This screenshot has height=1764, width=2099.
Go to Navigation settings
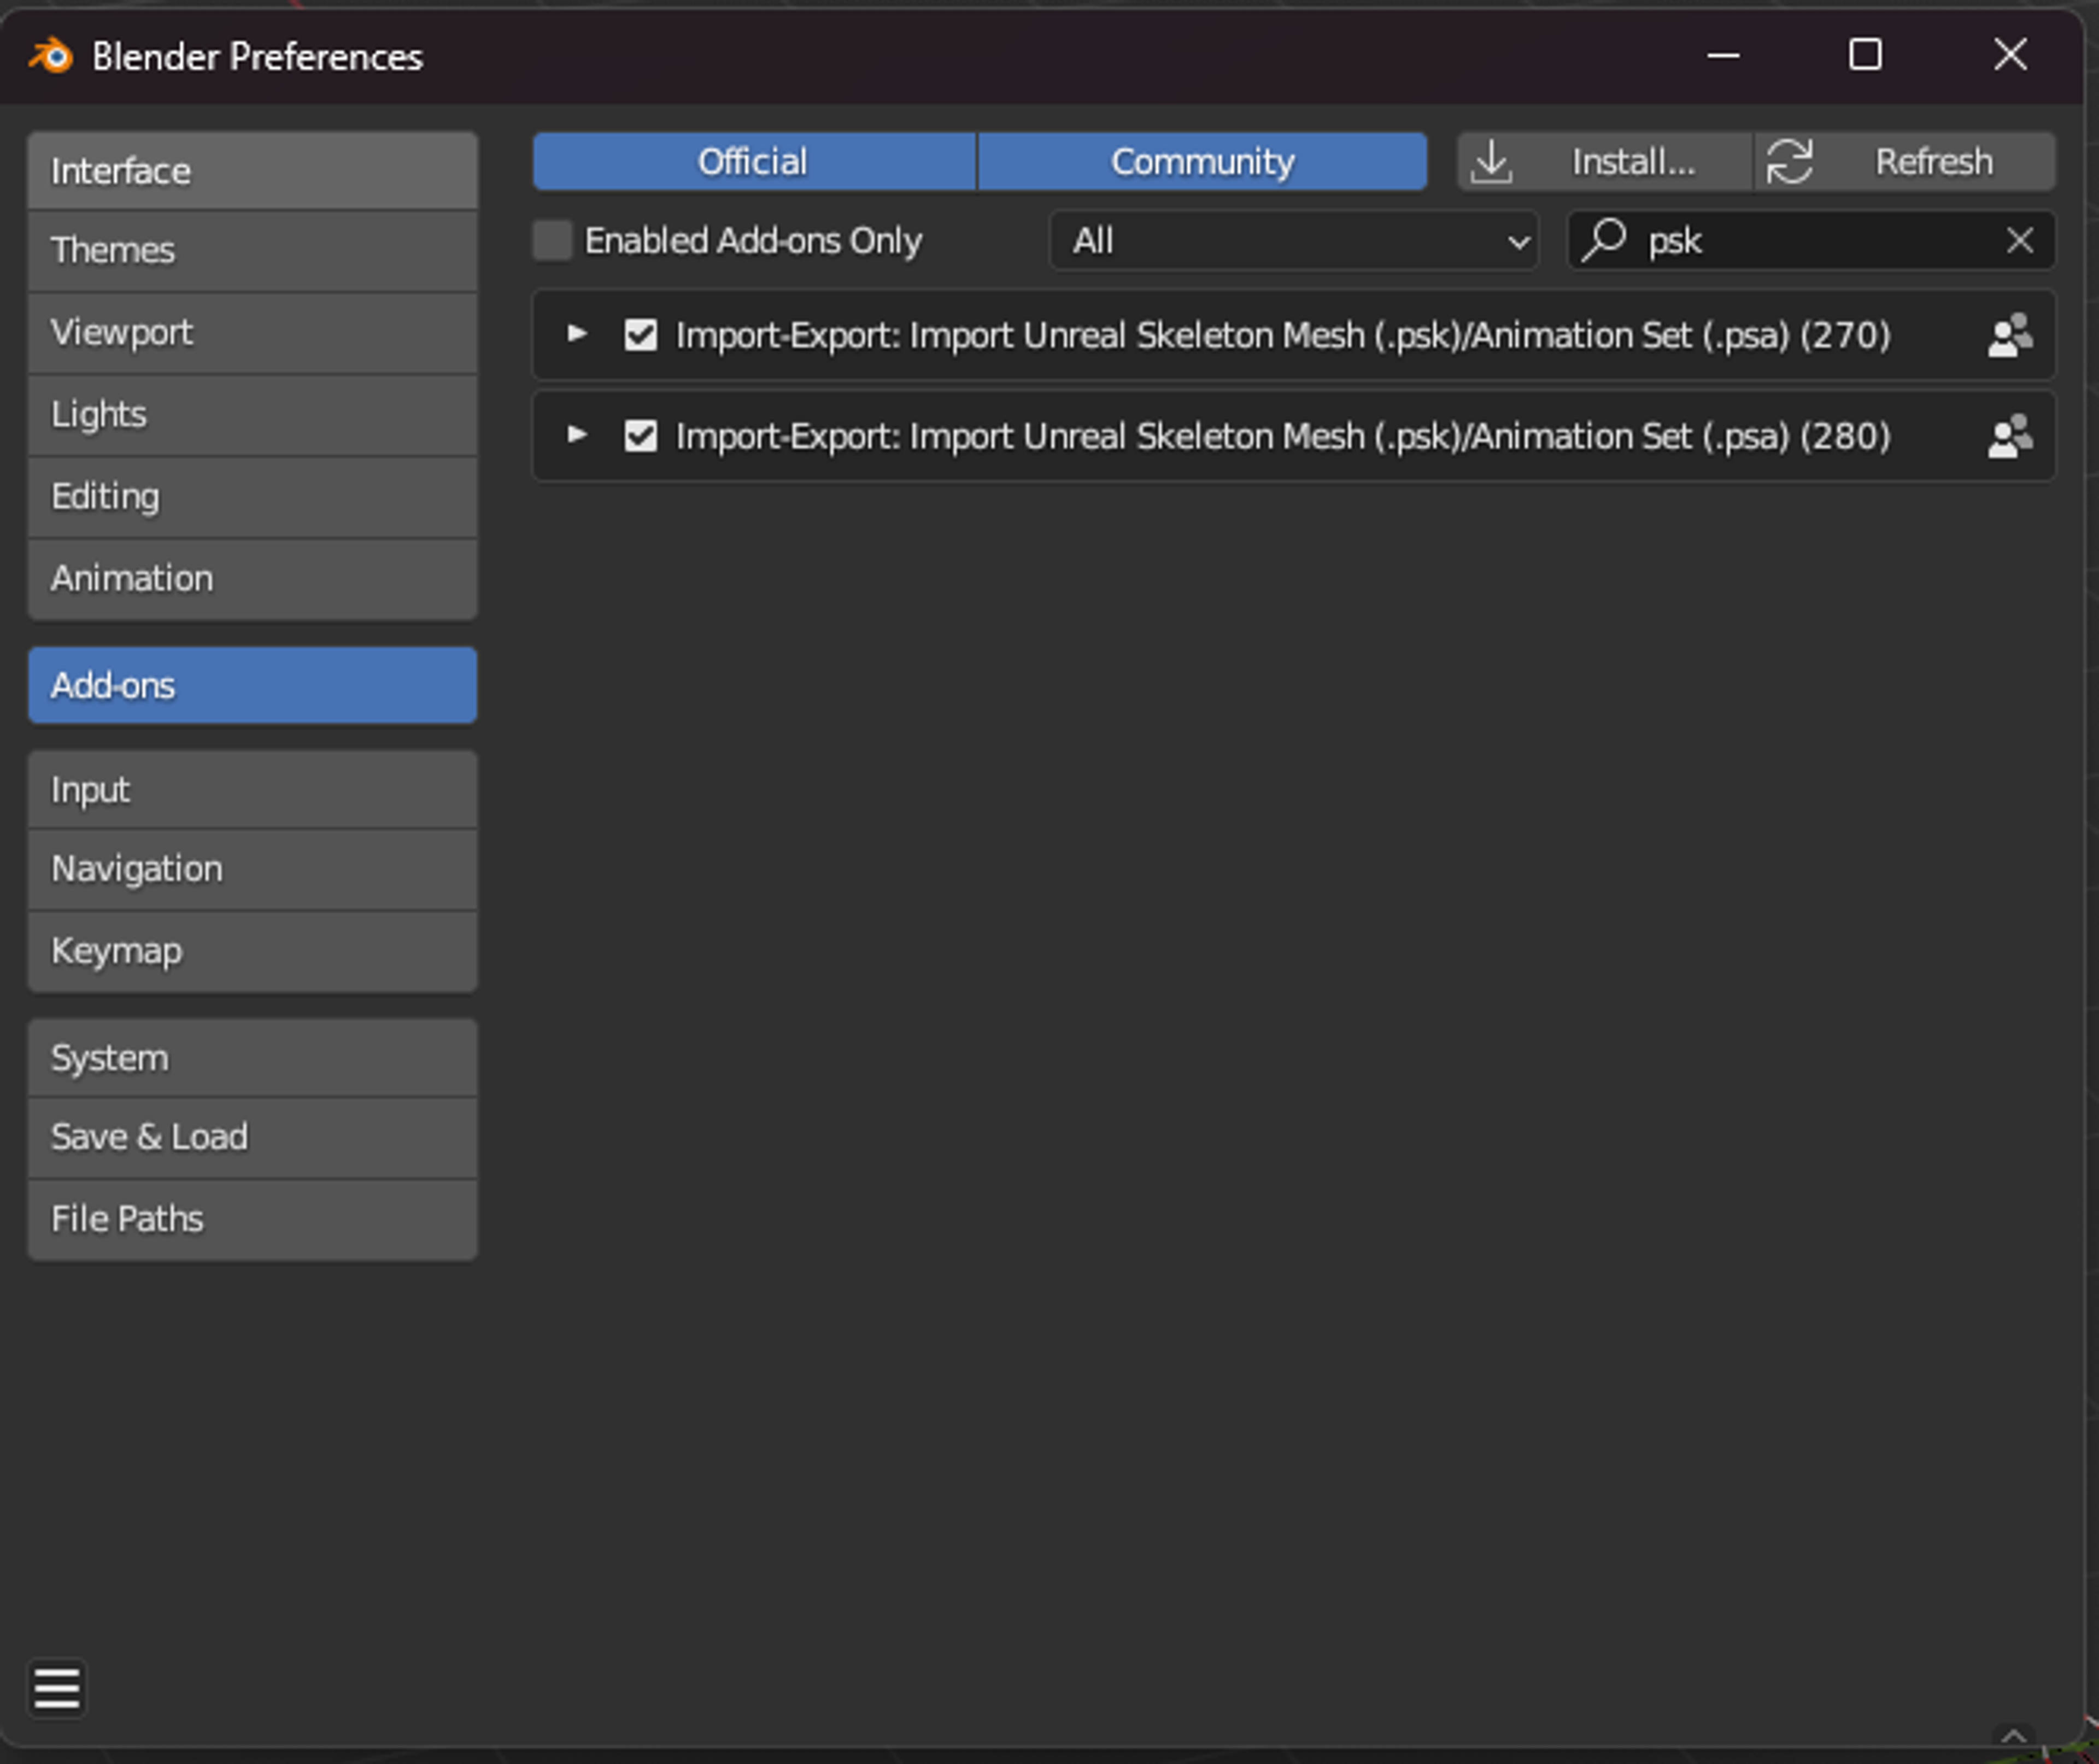pyautogui.click(x=252, y=869)
